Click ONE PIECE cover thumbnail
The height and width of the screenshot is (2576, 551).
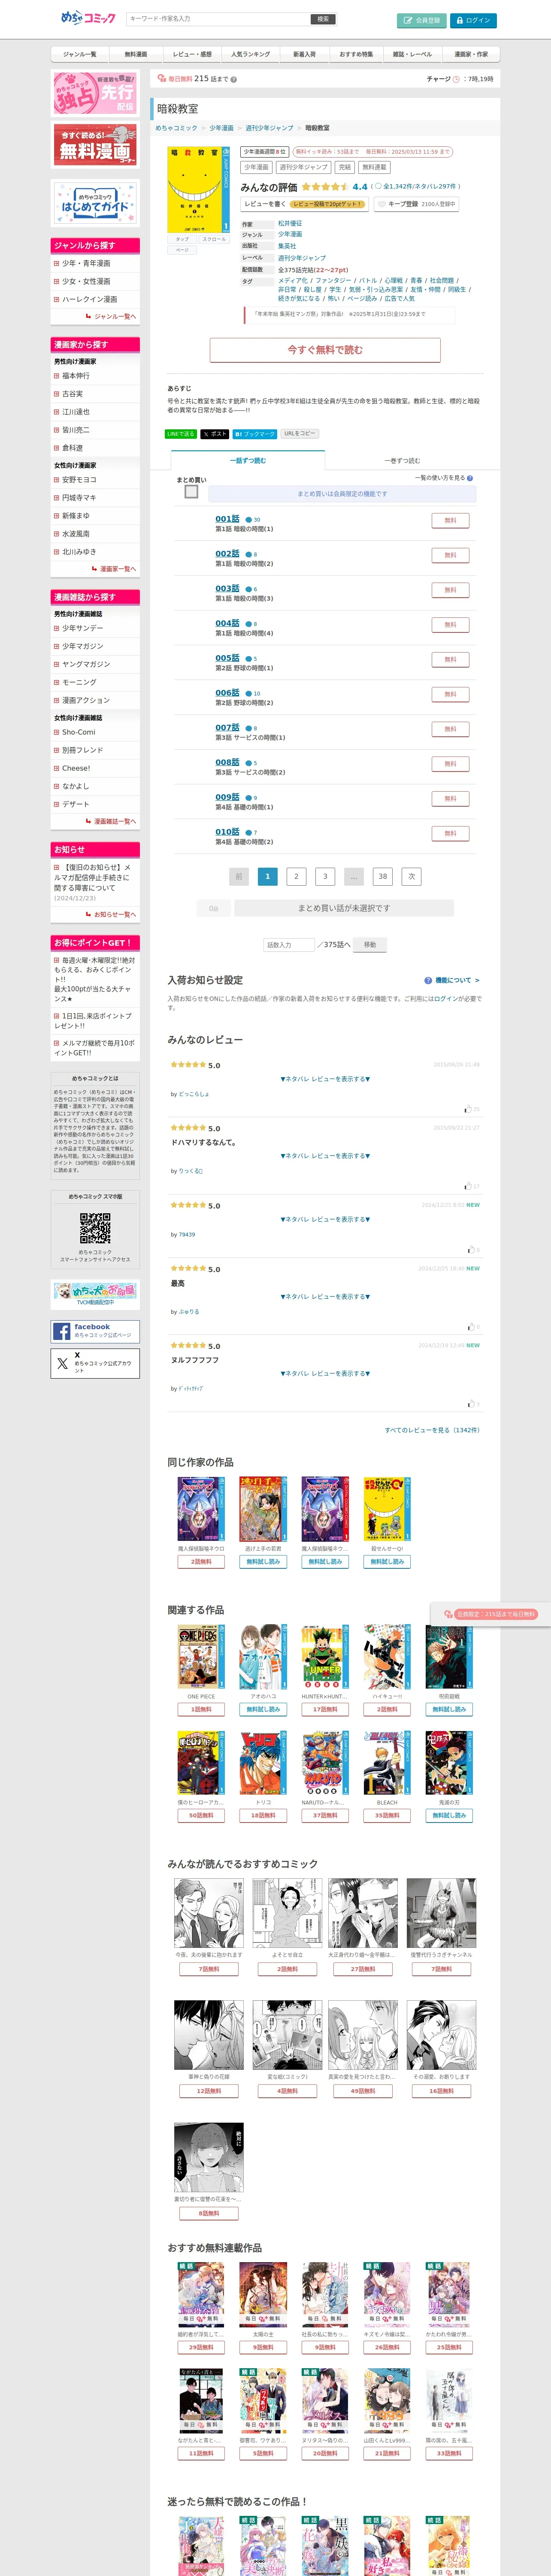pos(201,1656)
